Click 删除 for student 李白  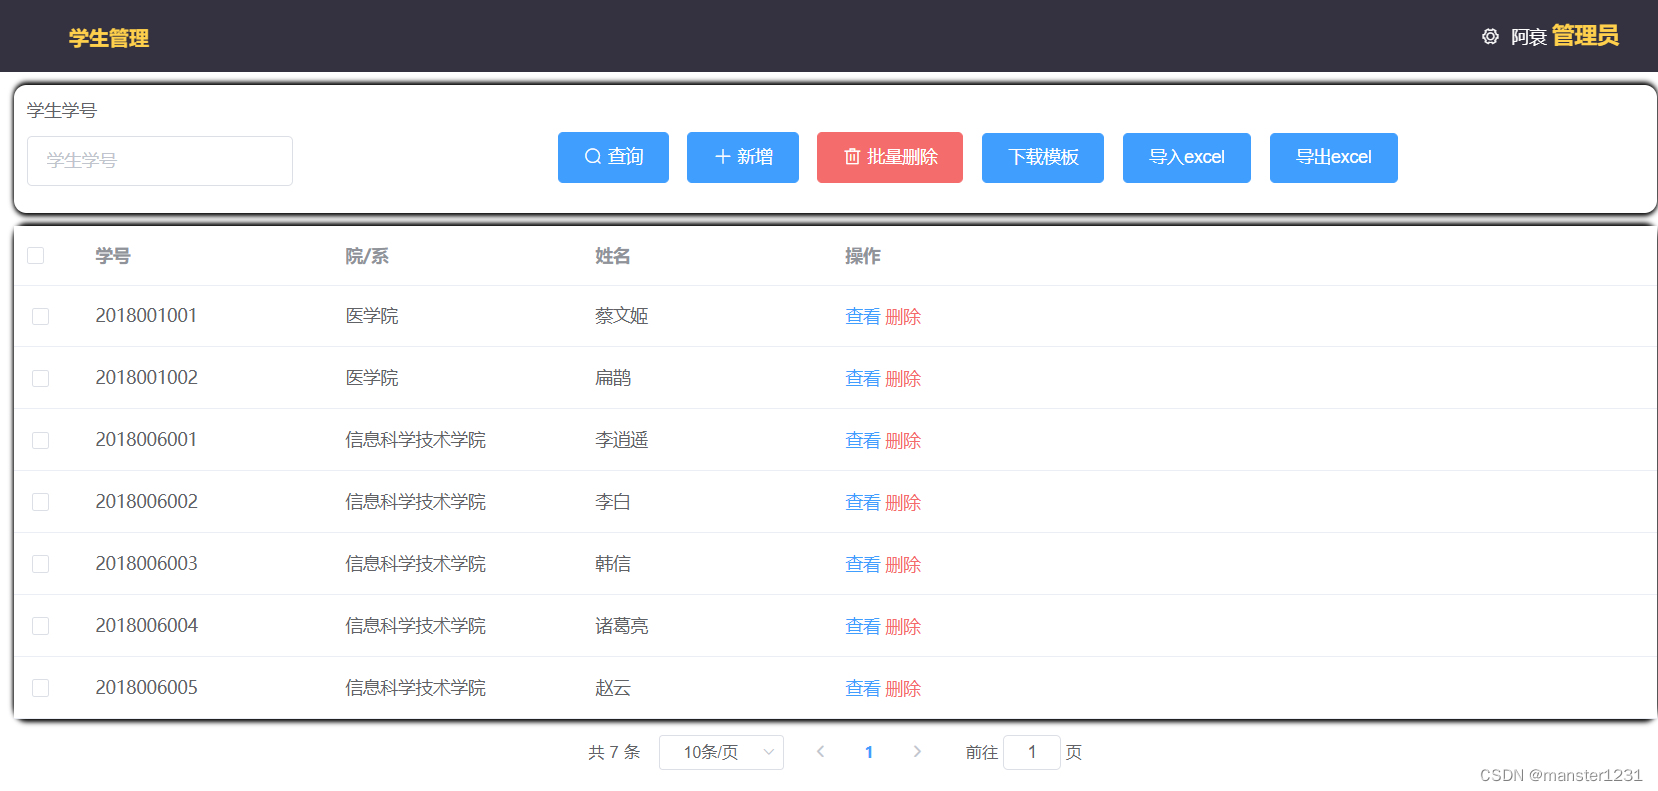pyautogui.click(x=903, y=503)
